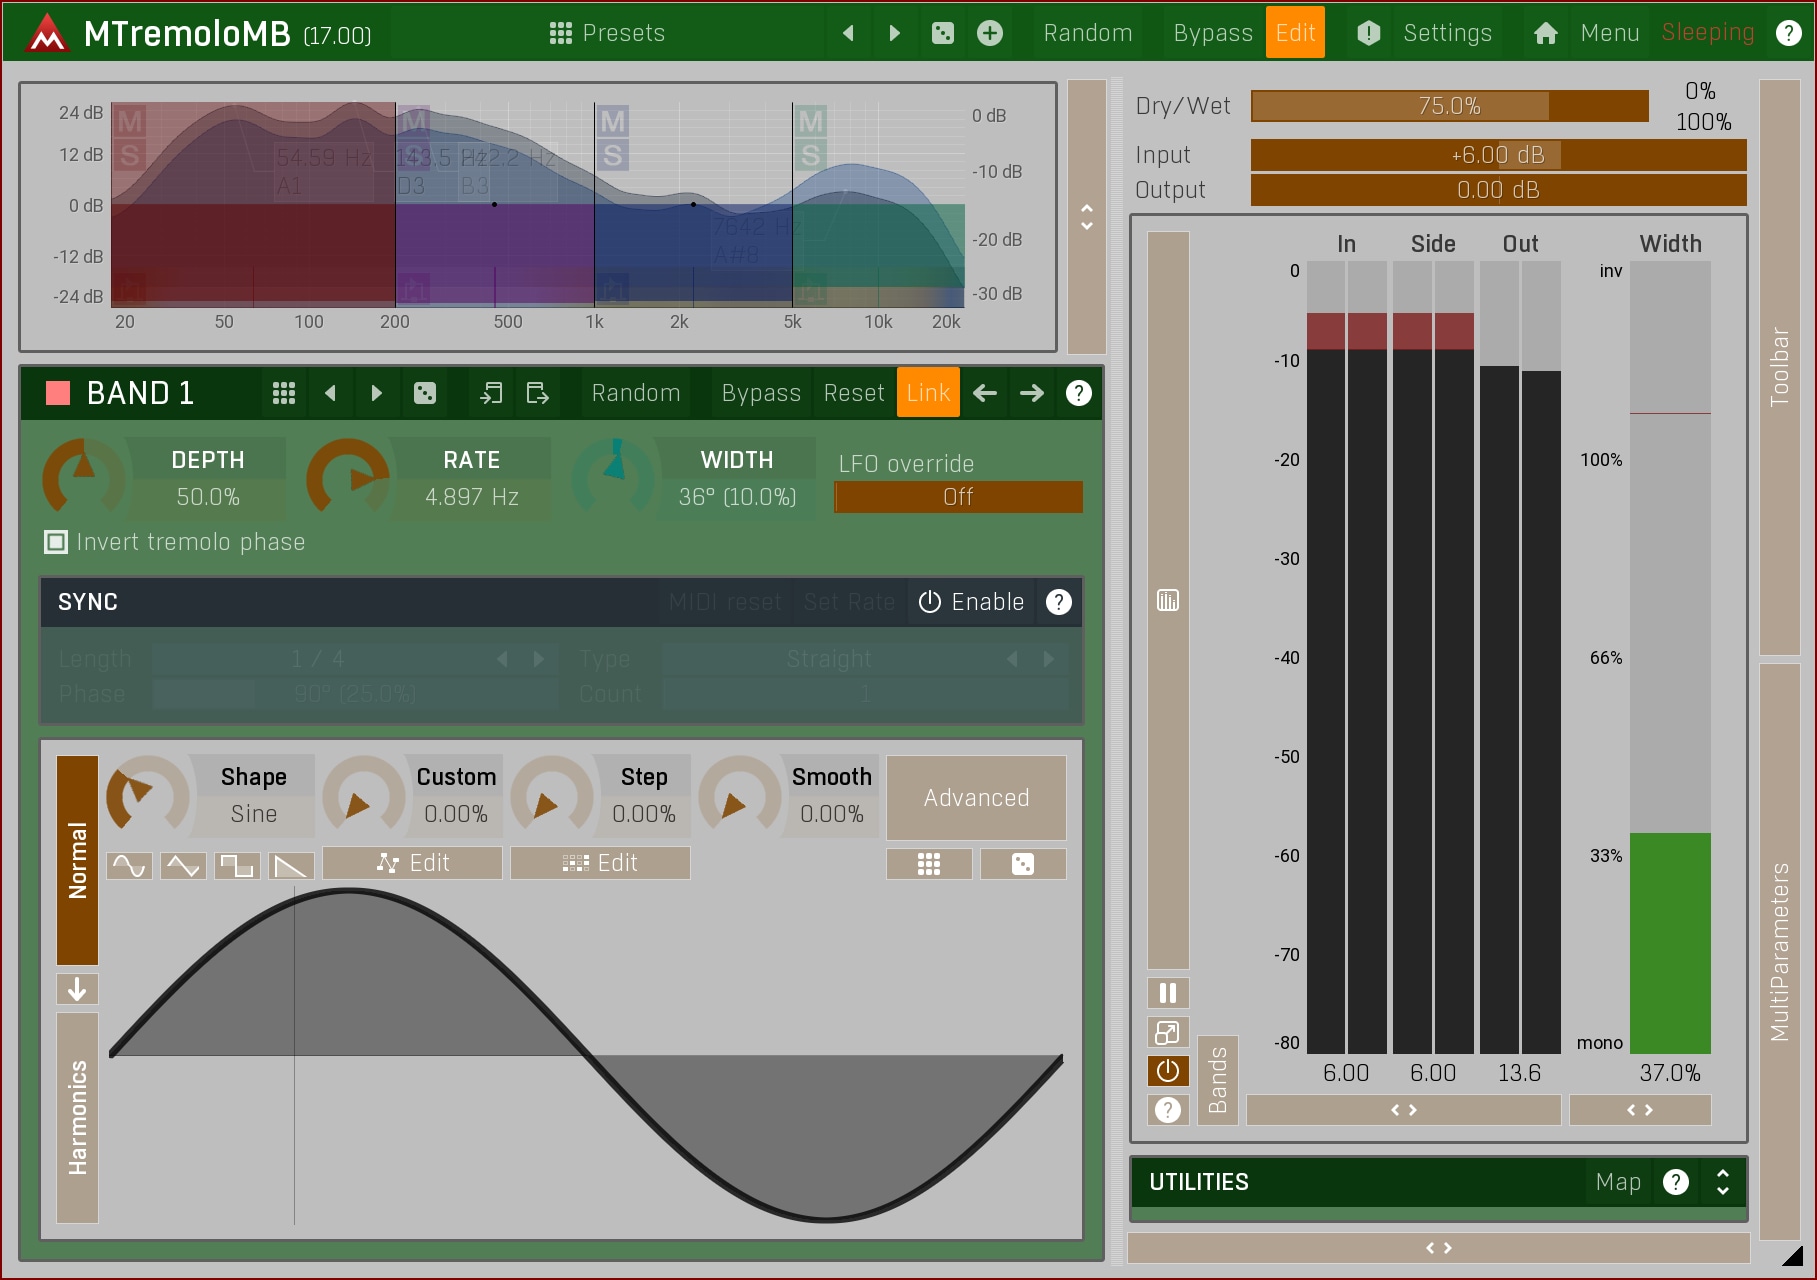This screenshot has height=1280, width=1817.
Task: Adjust the Dry/Wet slider
Action: click(1448, 106)
